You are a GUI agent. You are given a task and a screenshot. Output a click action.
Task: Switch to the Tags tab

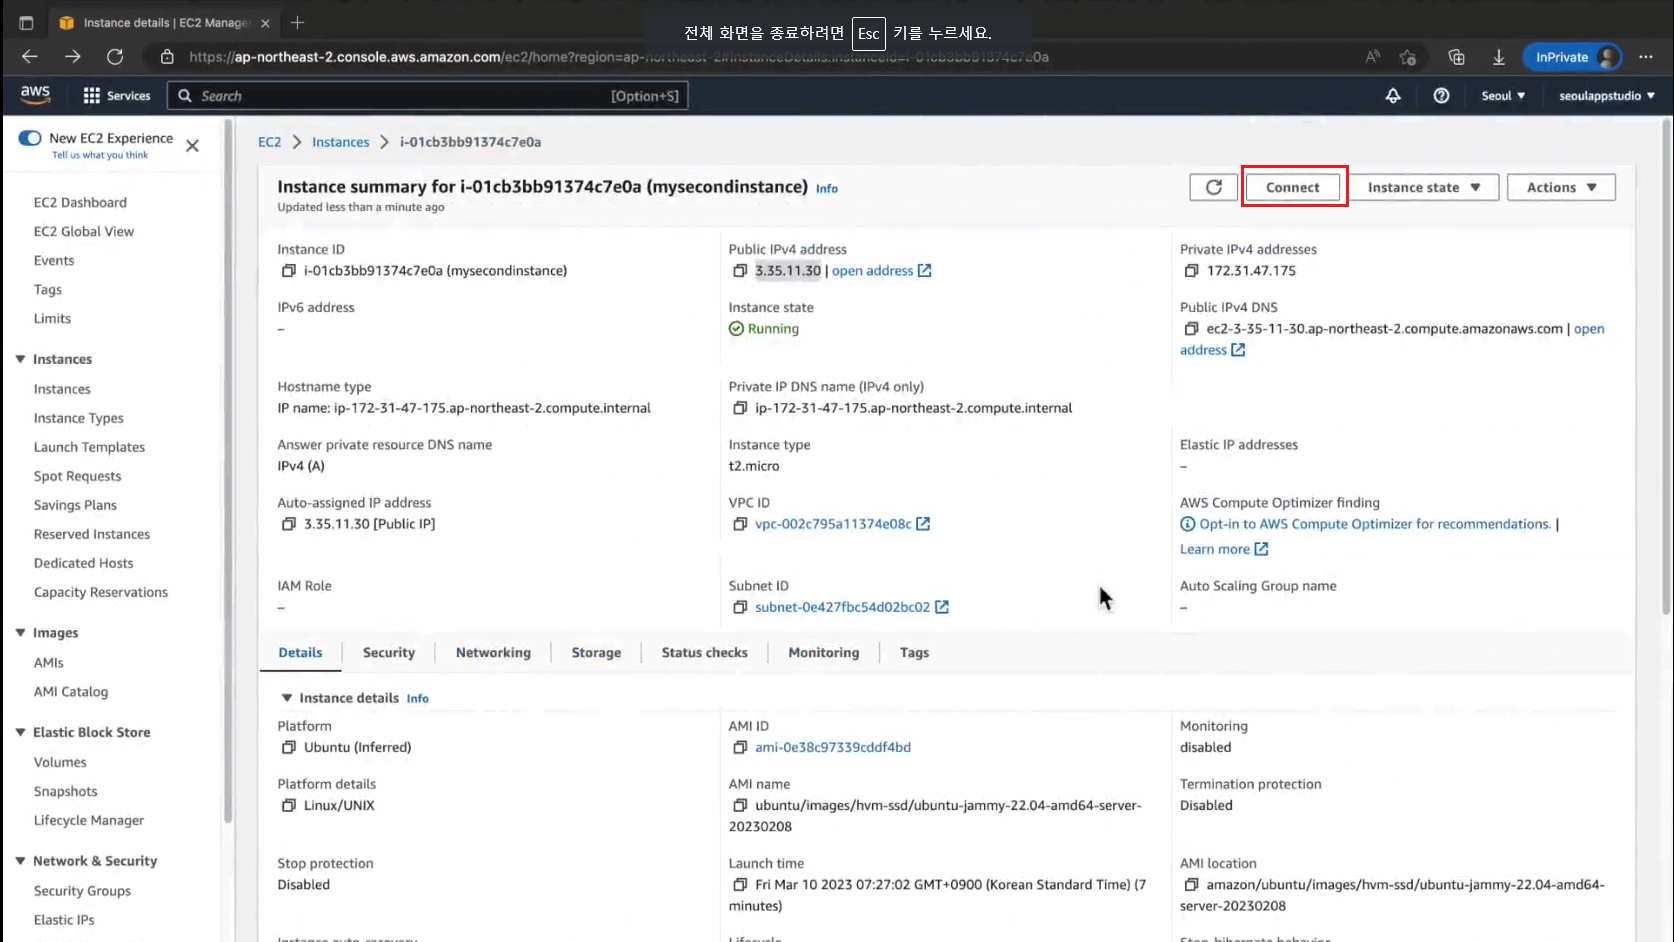click(x=914, y=653)
